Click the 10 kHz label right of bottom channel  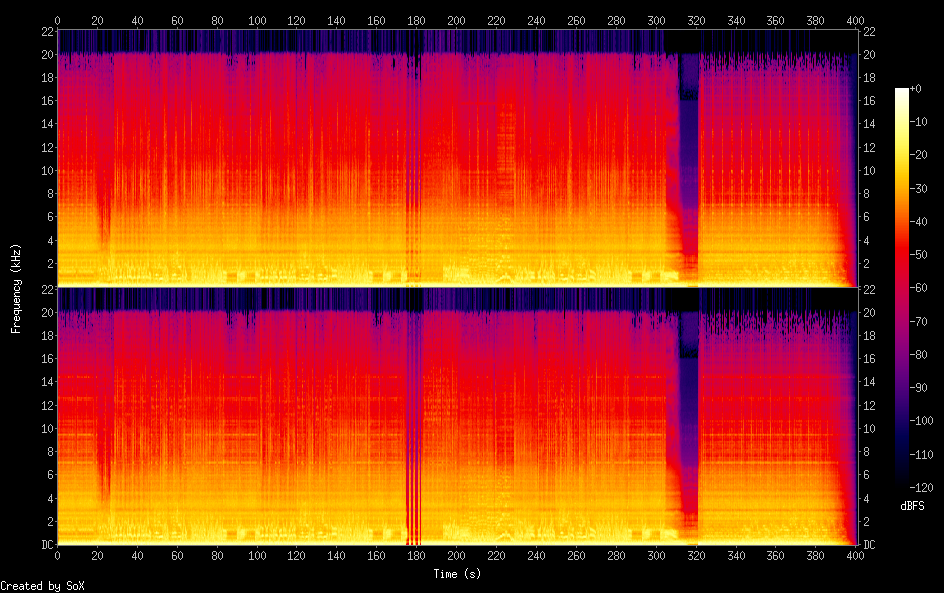(870, 428)
